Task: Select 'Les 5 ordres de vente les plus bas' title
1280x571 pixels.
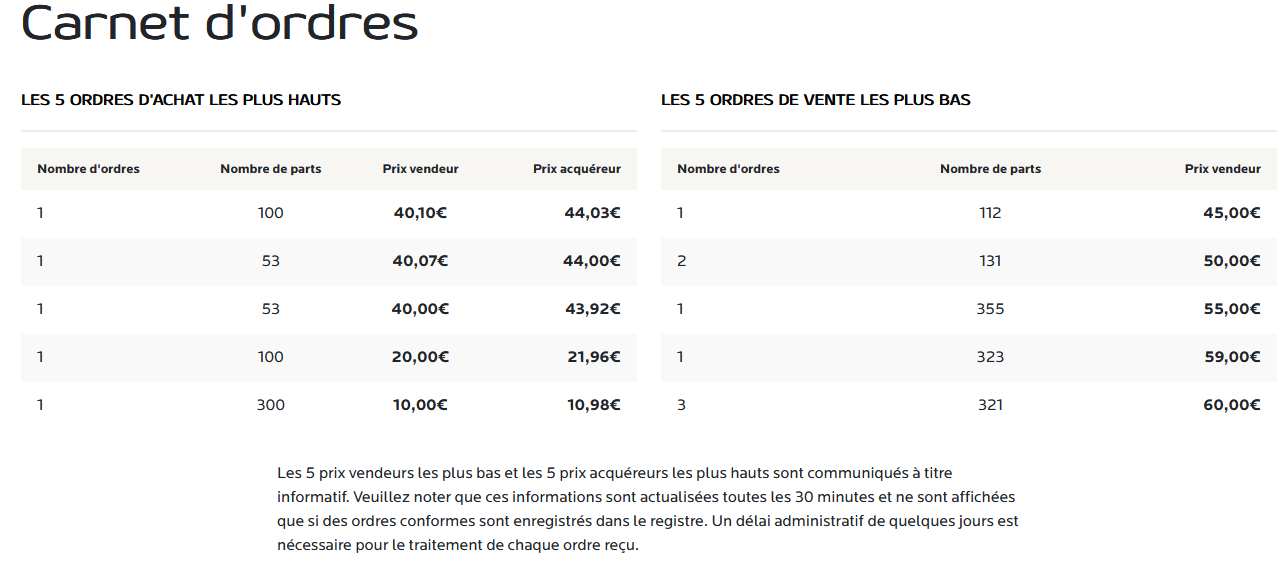Action: [x=816, y=100]
